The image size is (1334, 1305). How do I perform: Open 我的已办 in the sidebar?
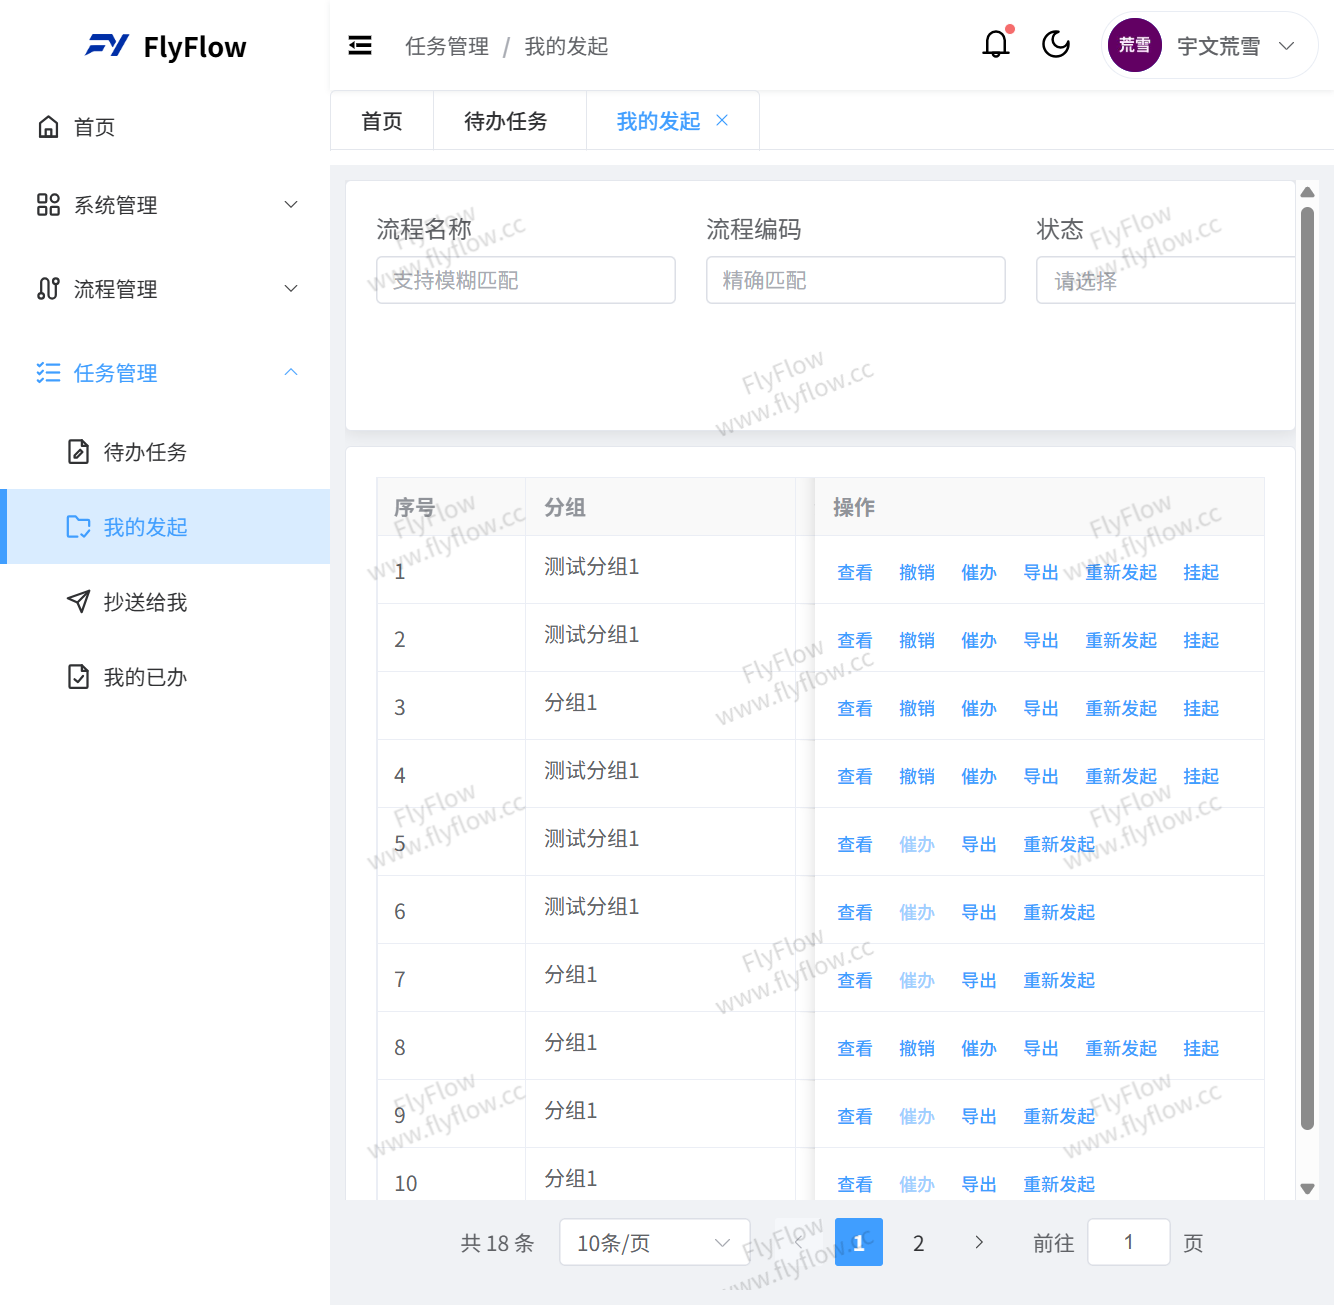[x=165, y=677]
